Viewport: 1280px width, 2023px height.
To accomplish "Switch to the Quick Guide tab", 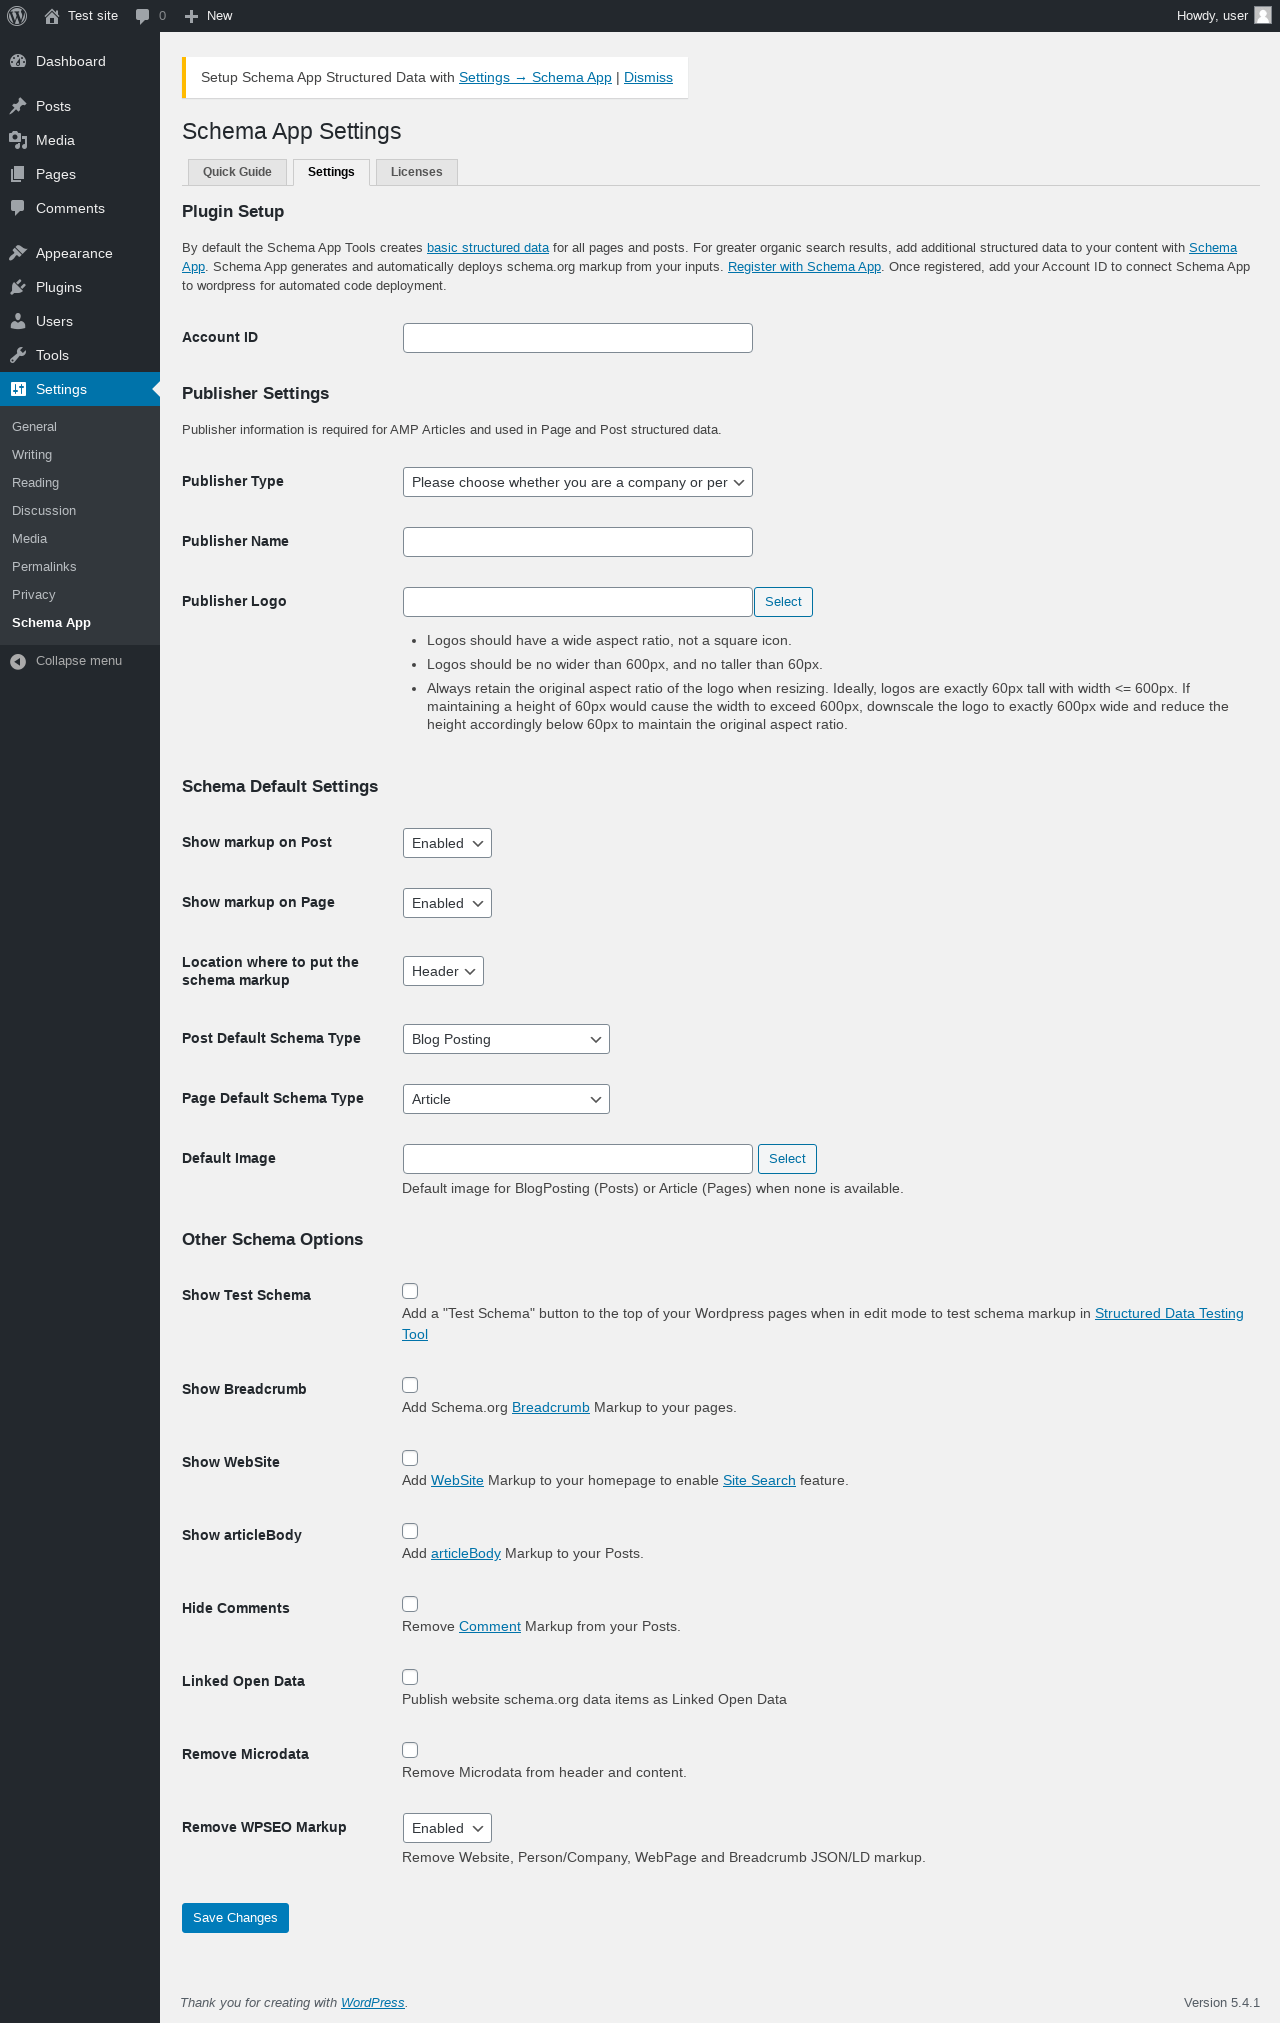I will click(x=237, y=172).
